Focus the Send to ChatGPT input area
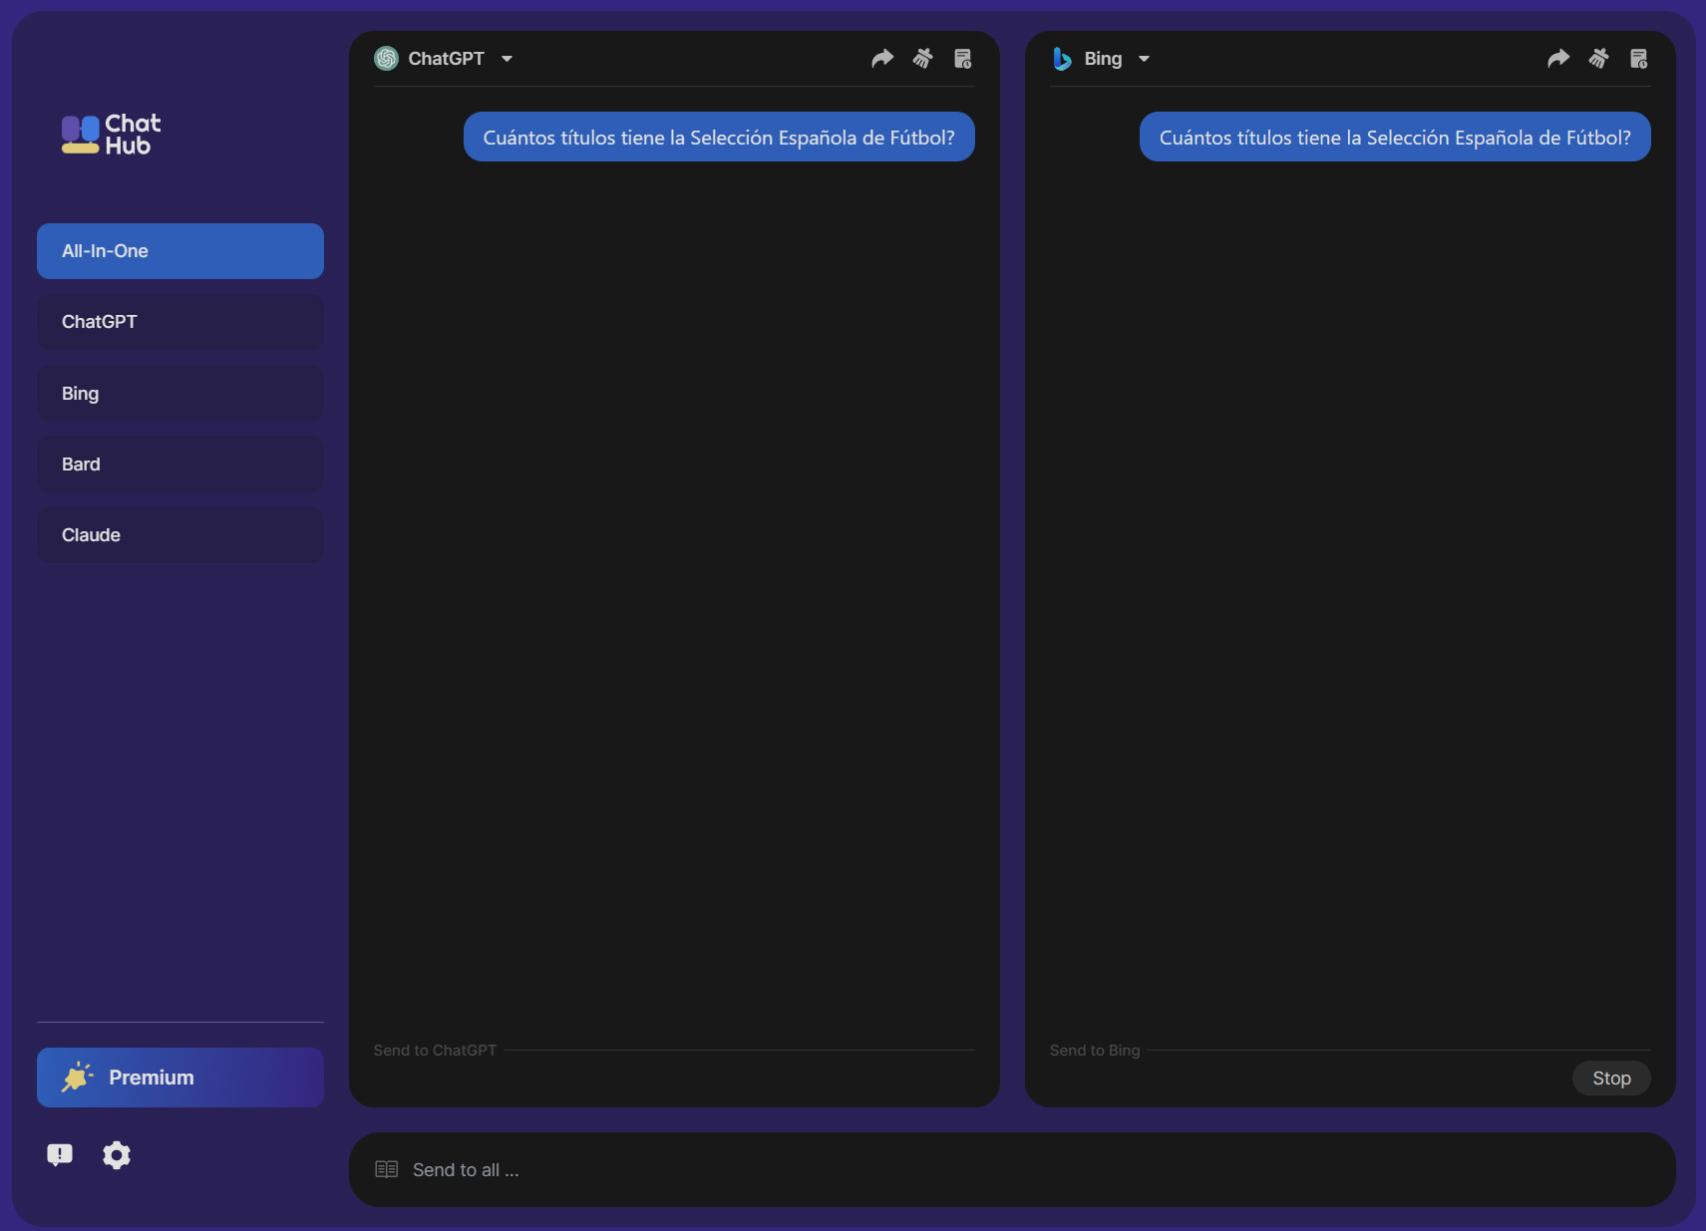1706x1231 pixels. 674,1078
